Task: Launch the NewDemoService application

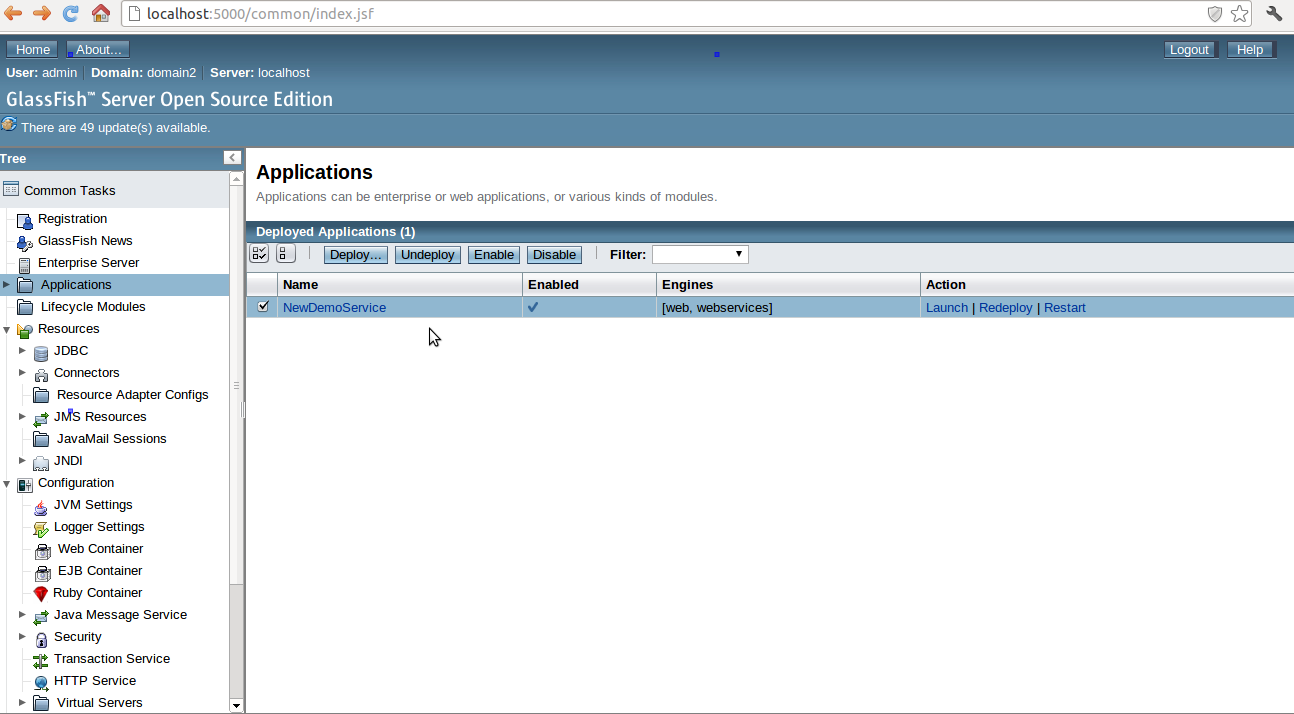Action: (x=946, y=307)
